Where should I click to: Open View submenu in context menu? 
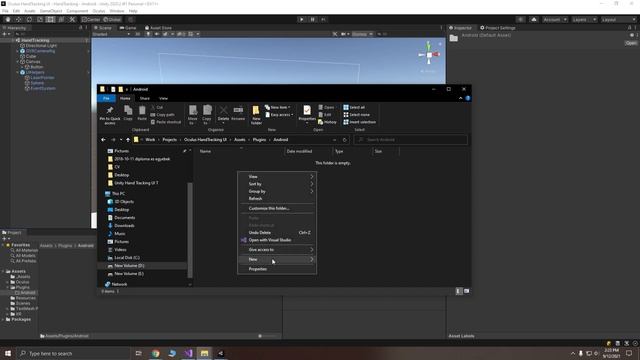pos(277,177)
